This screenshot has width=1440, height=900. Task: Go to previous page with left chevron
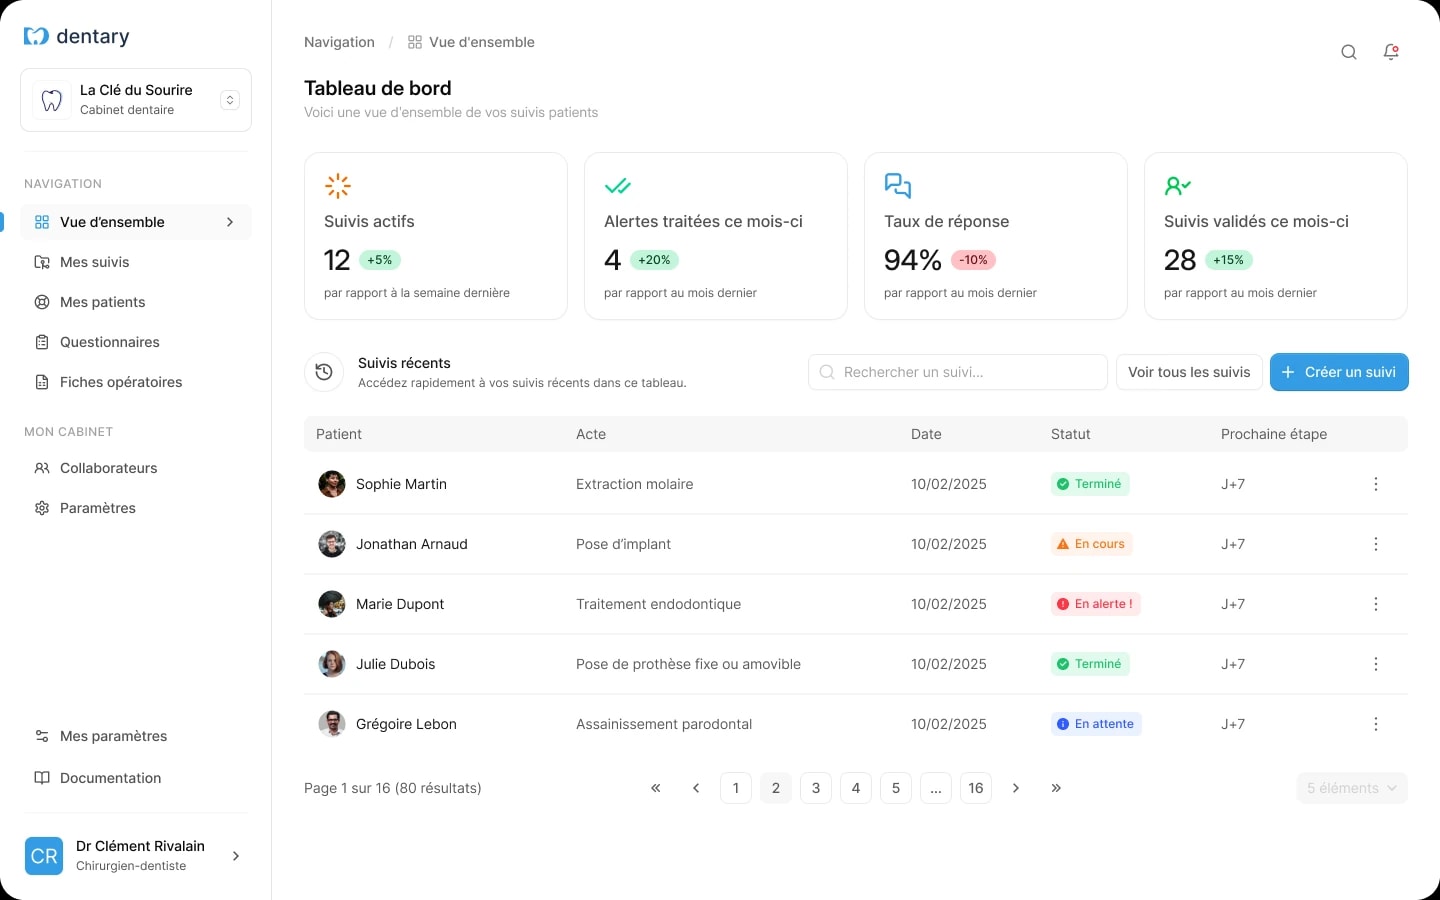click(x=696, y=788)
